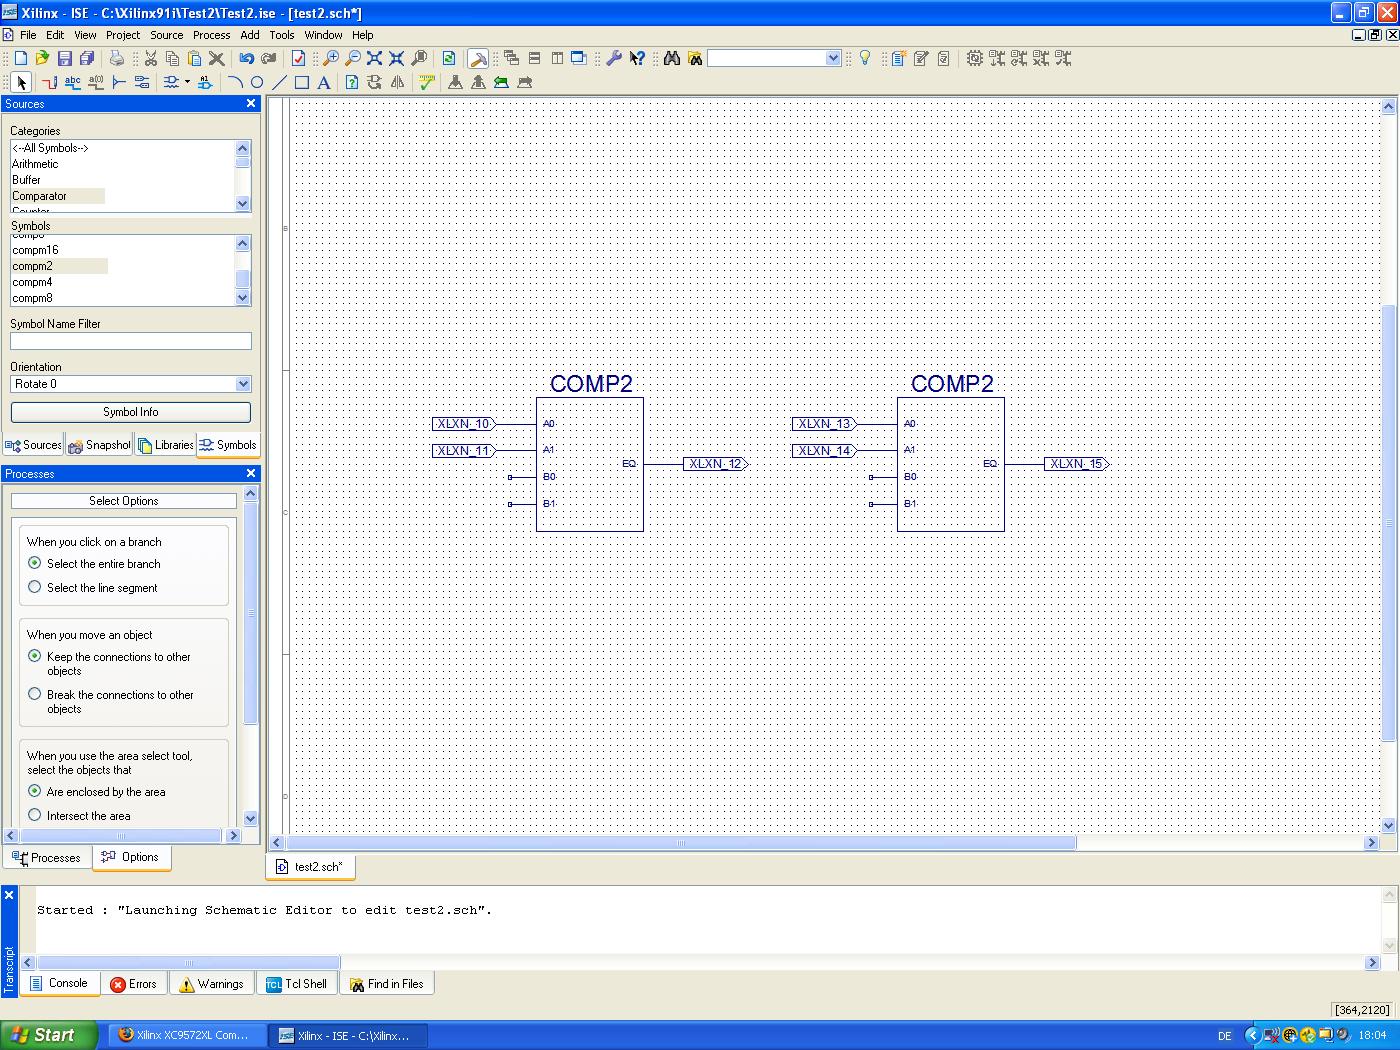1400x1050 pixels.
Task: Select the Circle drawing tool
Action: [x=257, y=82]
